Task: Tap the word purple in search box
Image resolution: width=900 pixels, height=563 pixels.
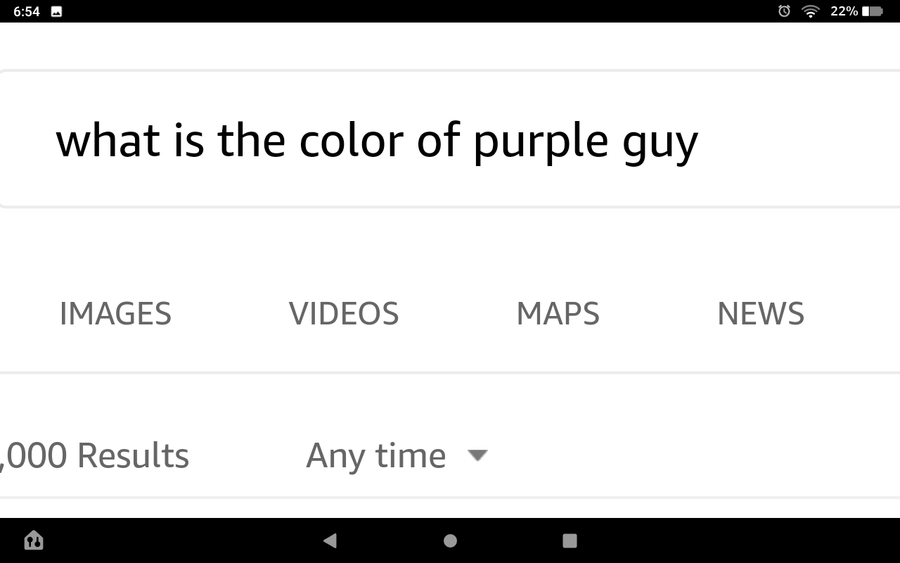Action: 540,142
